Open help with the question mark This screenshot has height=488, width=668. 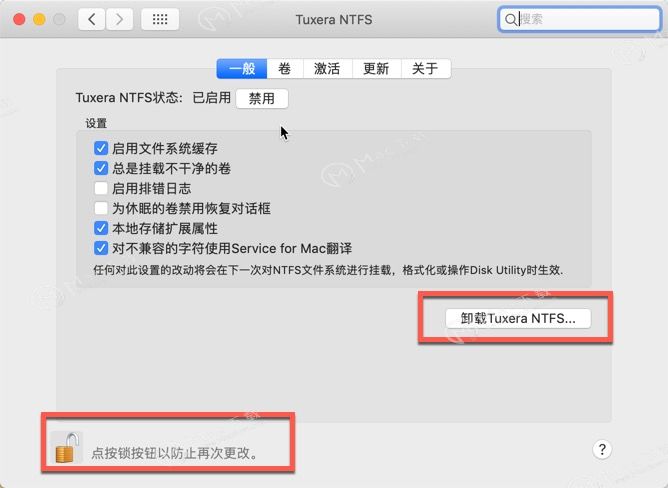click(x=602, y=449)
